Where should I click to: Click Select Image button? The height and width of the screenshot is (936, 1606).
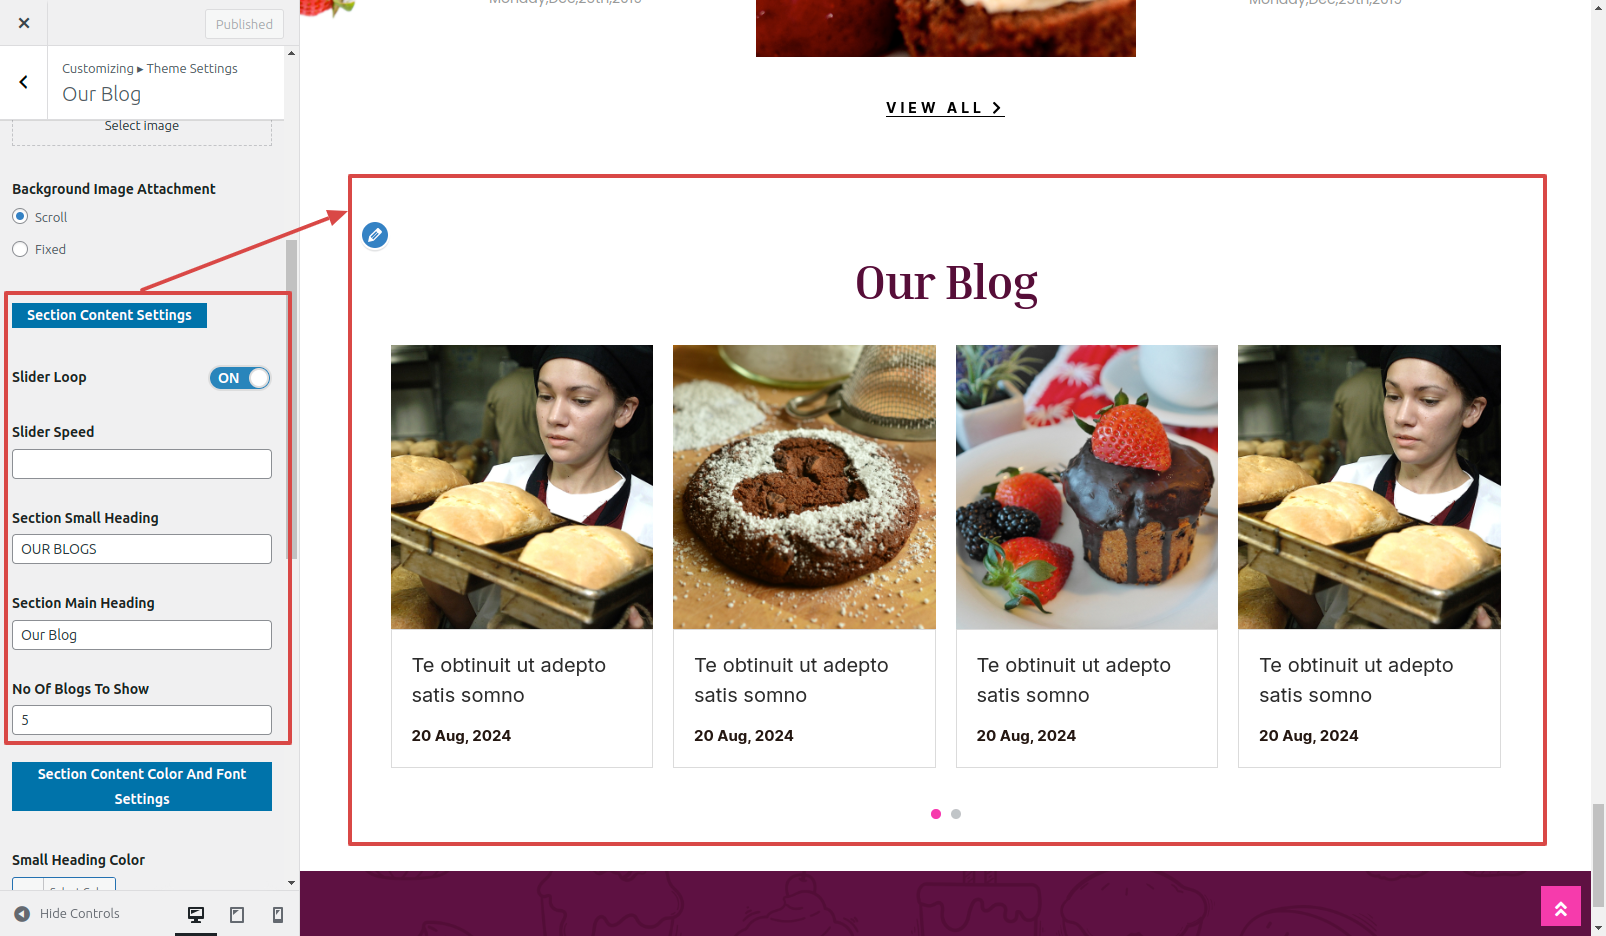(142, 127)
